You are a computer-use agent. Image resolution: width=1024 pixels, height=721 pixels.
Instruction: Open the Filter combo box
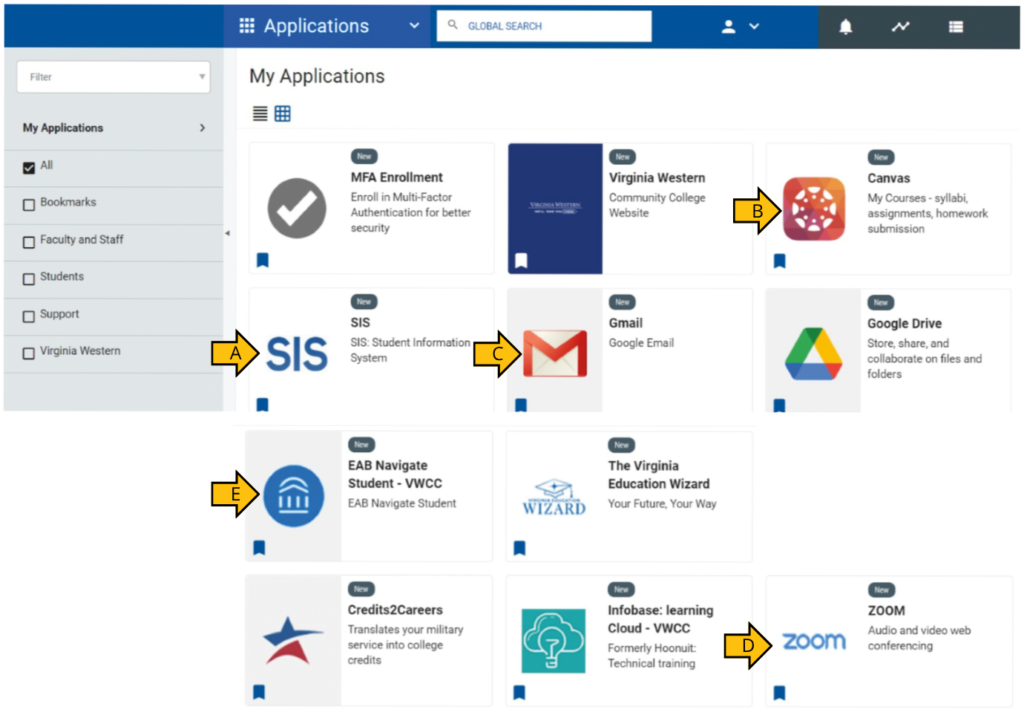click(x=114, y=77)
